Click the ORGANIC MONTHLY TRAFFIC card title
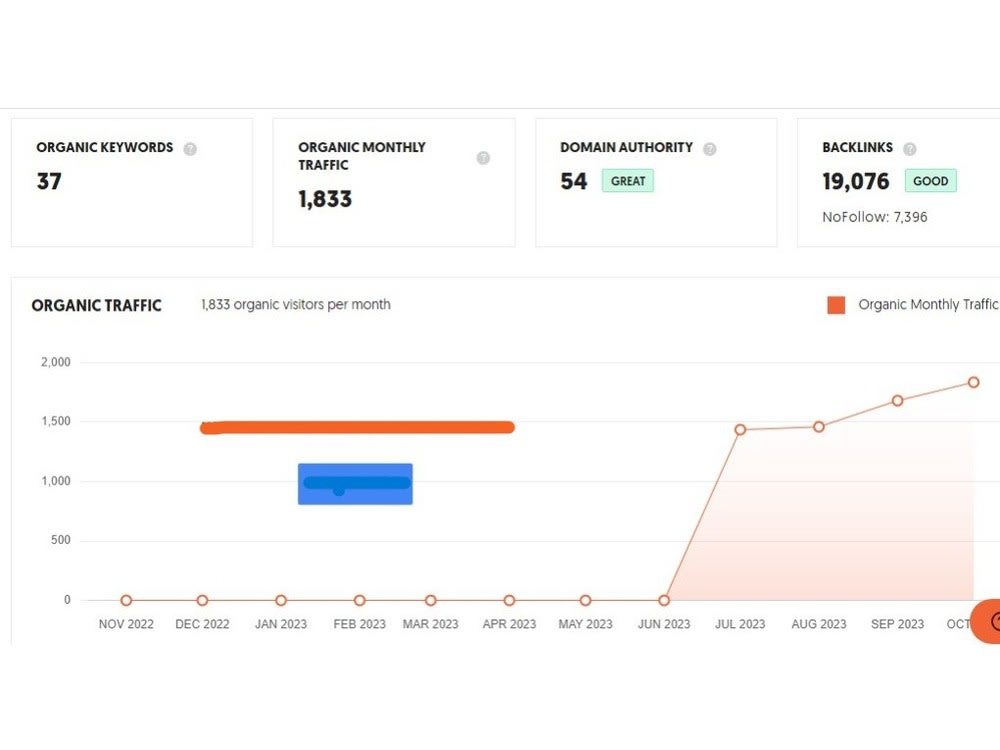Image resolution: width=1000 pixels, height=750 pixels. 362,156
